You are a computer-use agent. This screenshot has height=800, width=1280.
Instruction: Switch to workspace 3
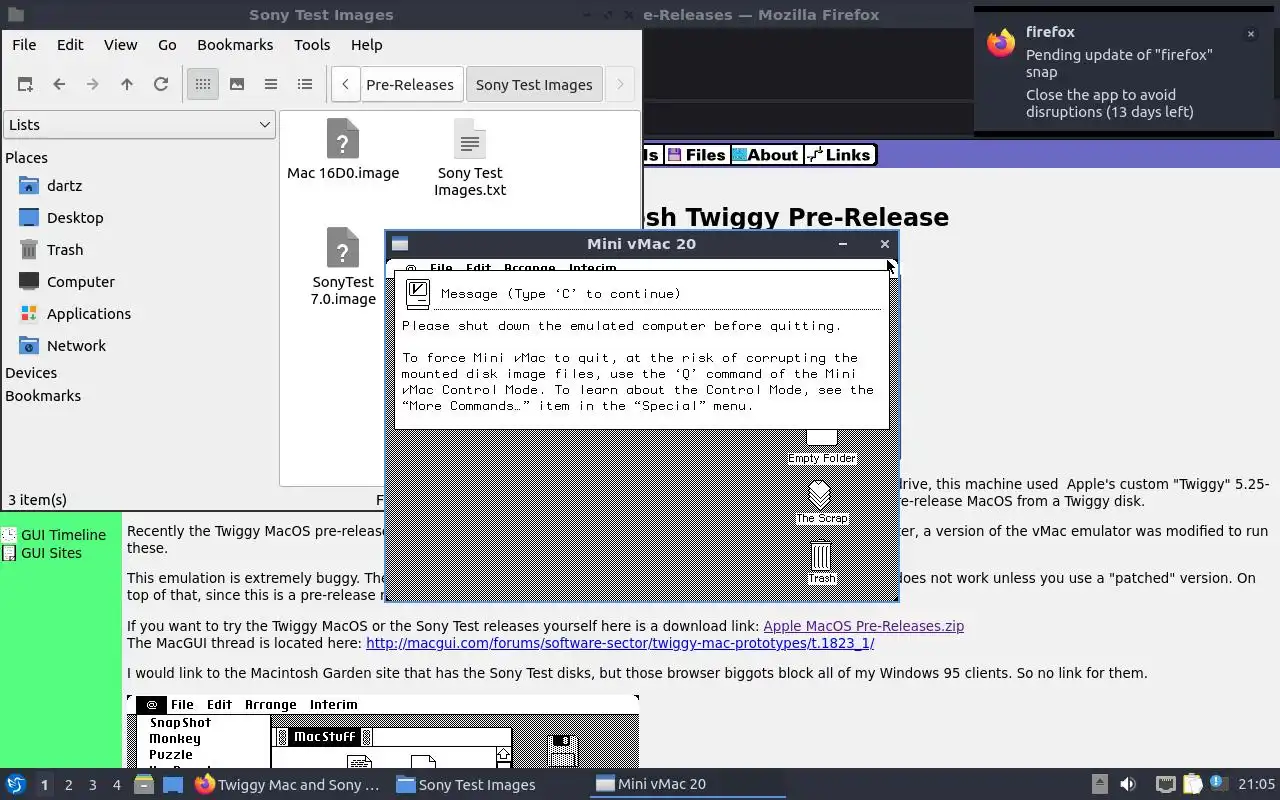click(x=92, y=785)
